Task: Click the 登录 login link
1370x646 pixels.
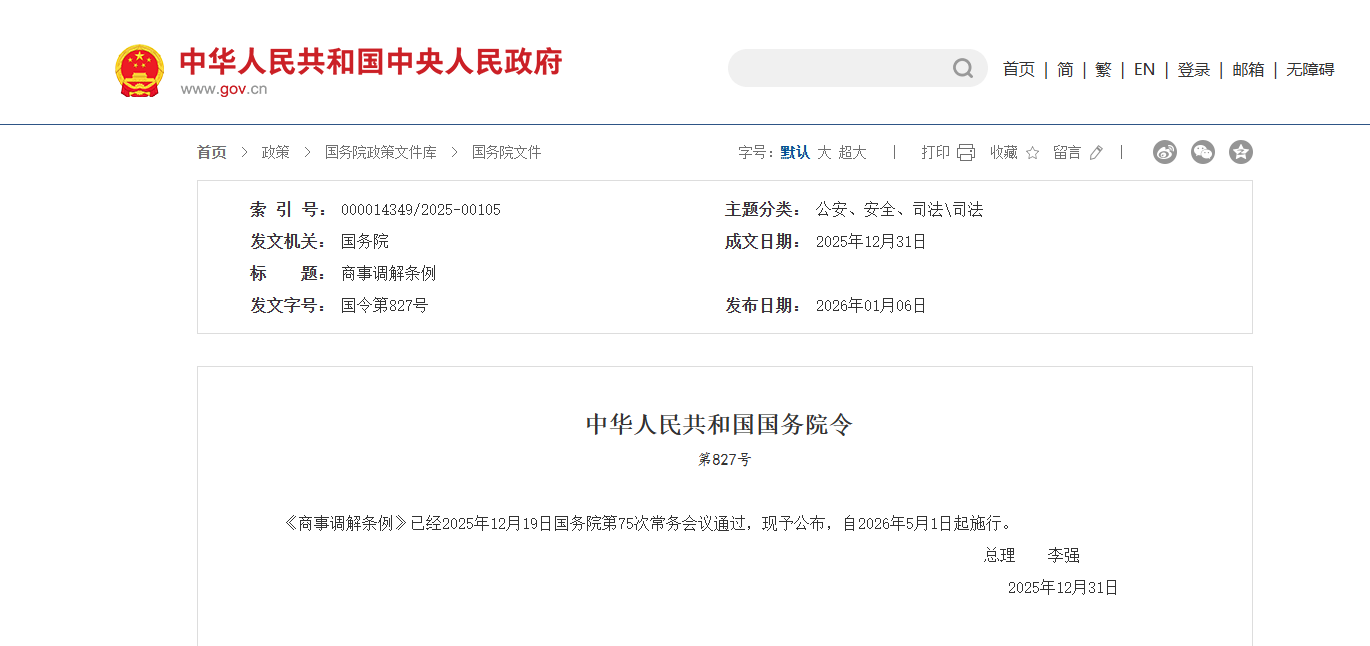Action: coord(1193,69)
